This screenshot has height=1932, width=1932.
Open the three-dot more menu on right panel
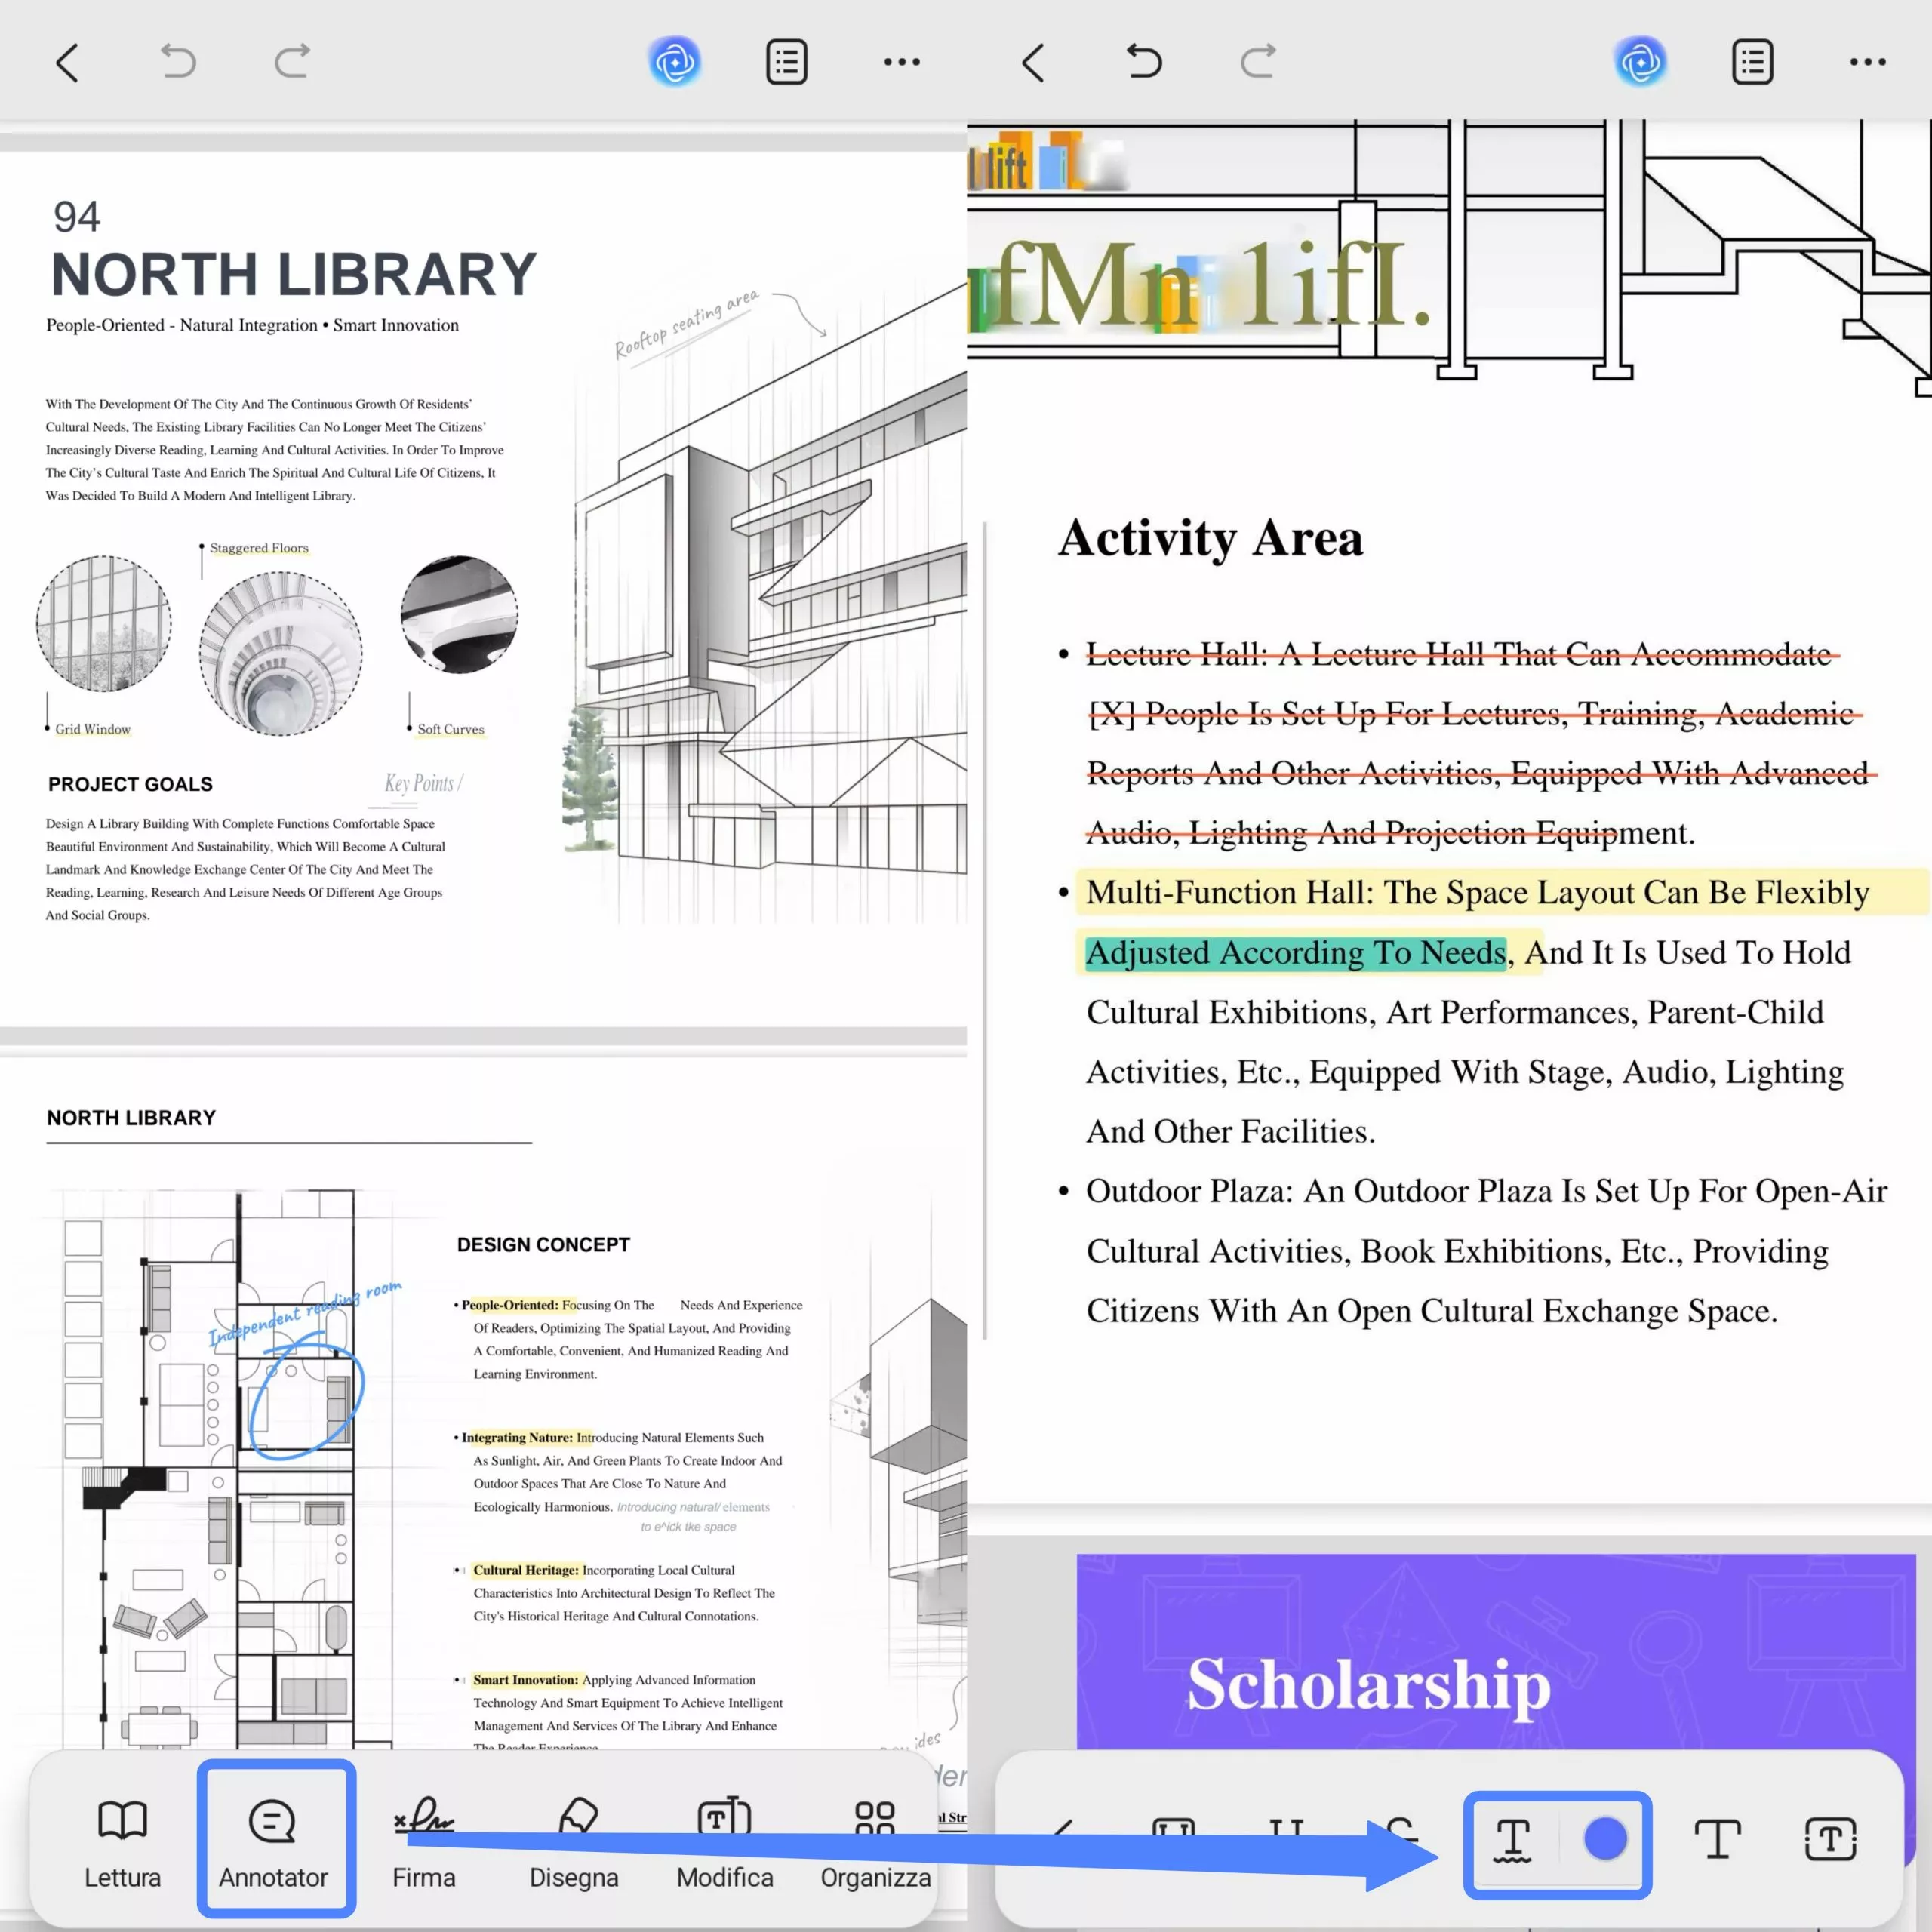point(1867,62)
